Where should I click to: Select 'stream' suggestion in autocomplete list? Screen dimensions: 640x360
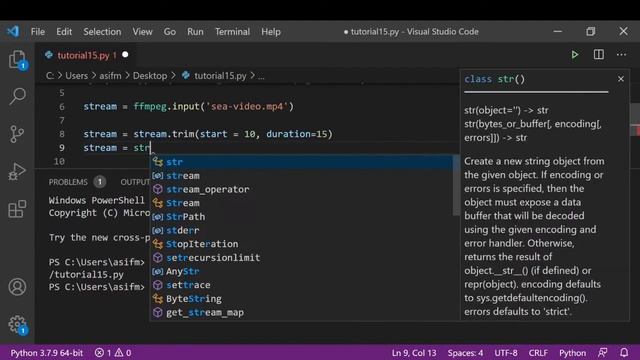click(301, 176)
